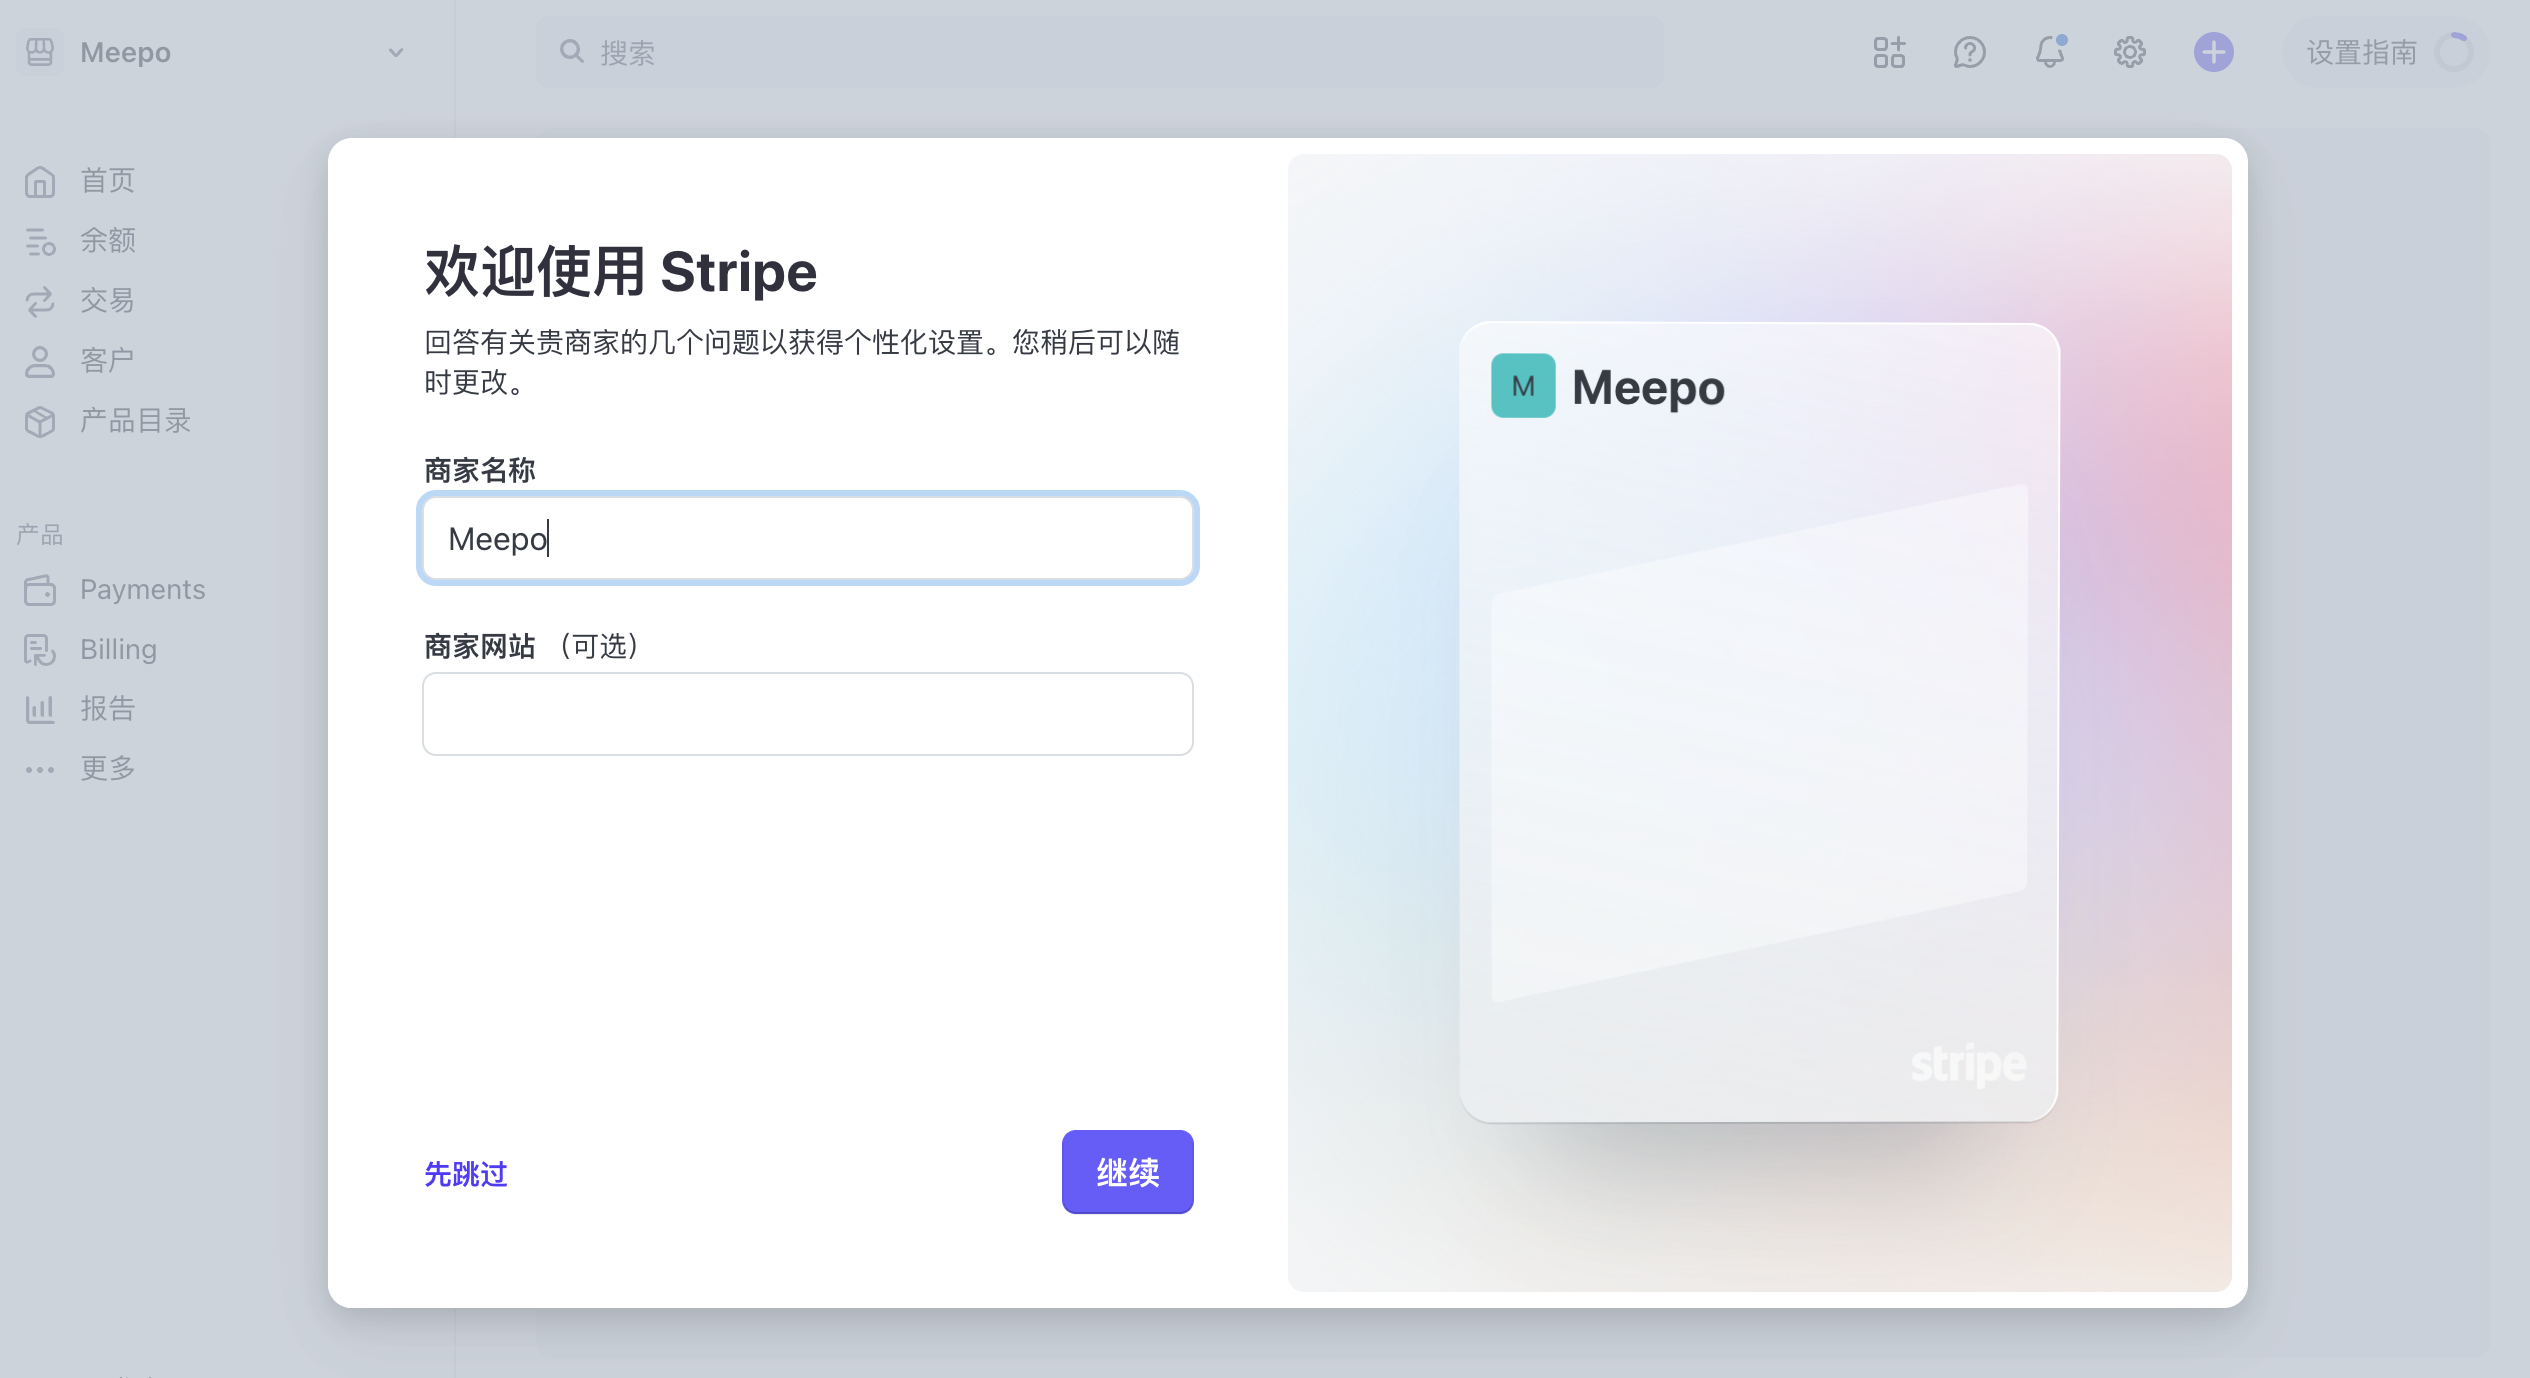
Task: Click the 继续 continue button
Action: pos(1128,1172)
